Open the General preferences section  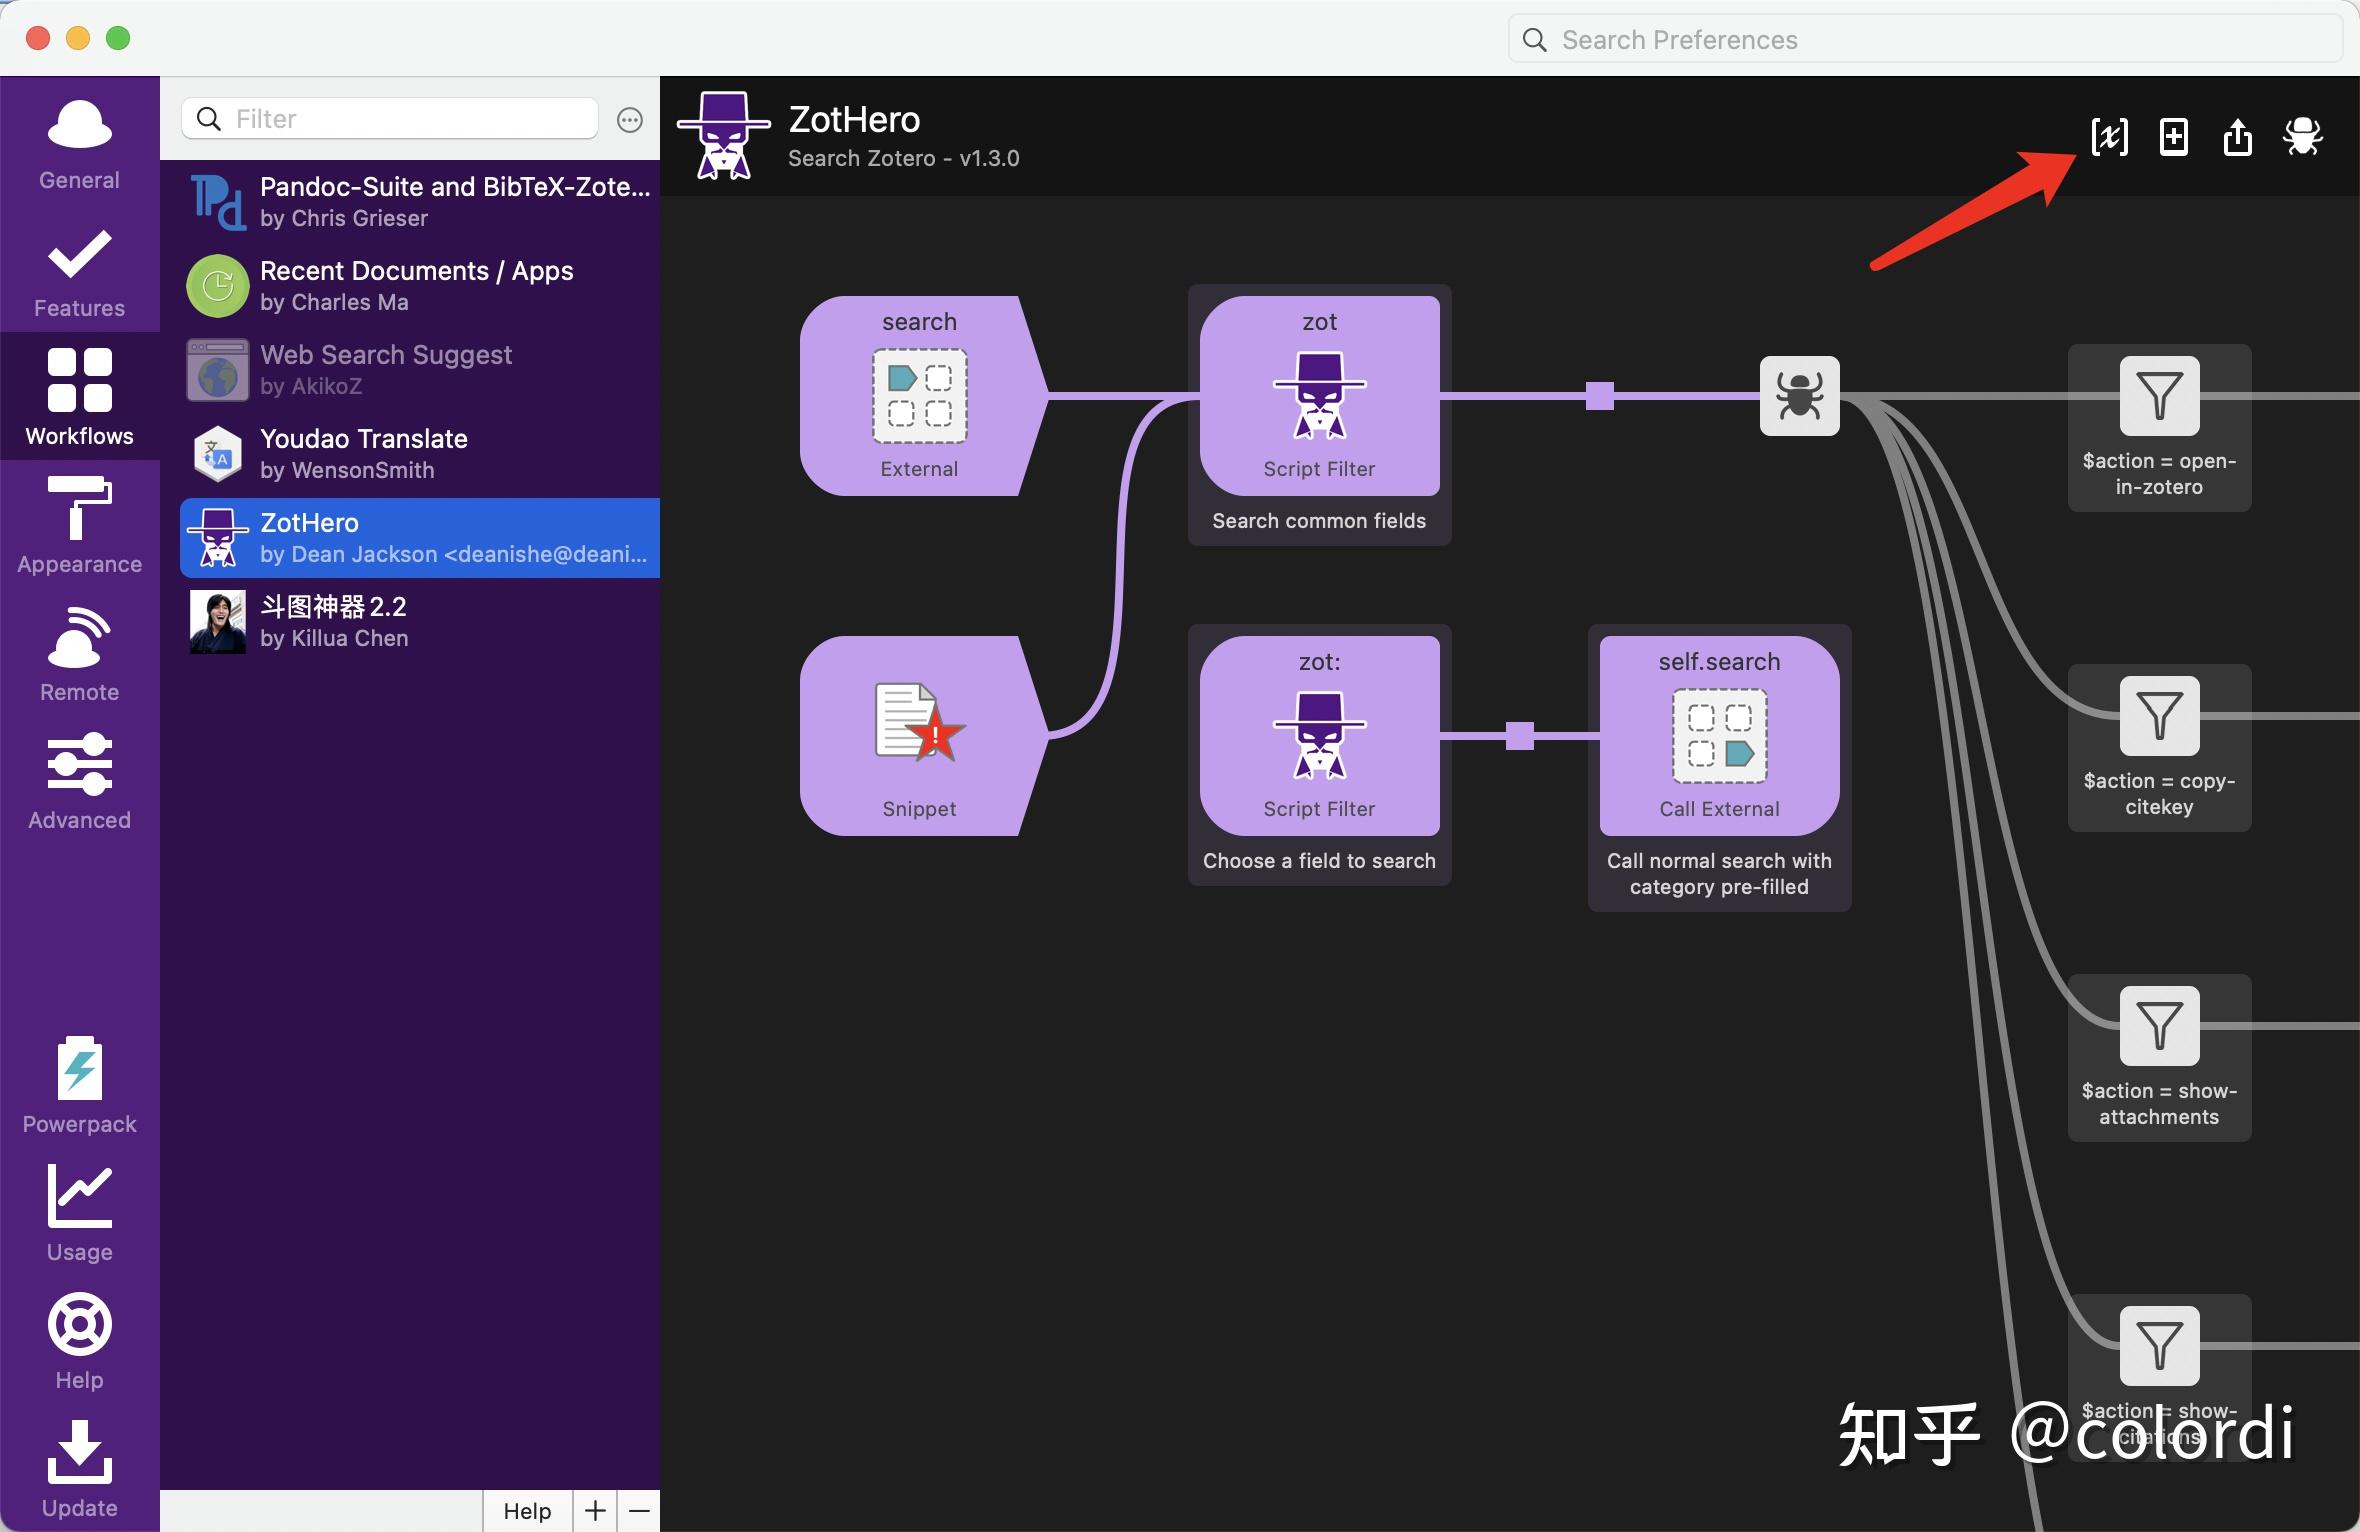[x=79, y=143]
